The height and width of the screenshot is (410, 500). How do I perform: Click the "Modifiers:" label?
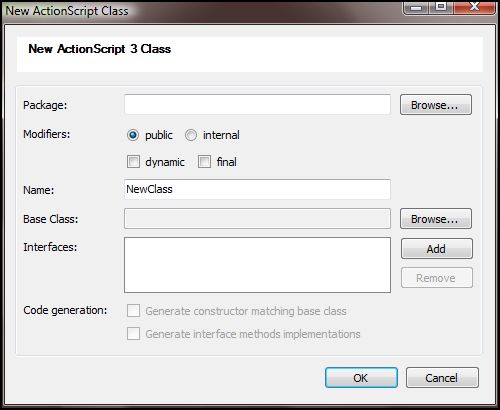[x=47, y=134]
